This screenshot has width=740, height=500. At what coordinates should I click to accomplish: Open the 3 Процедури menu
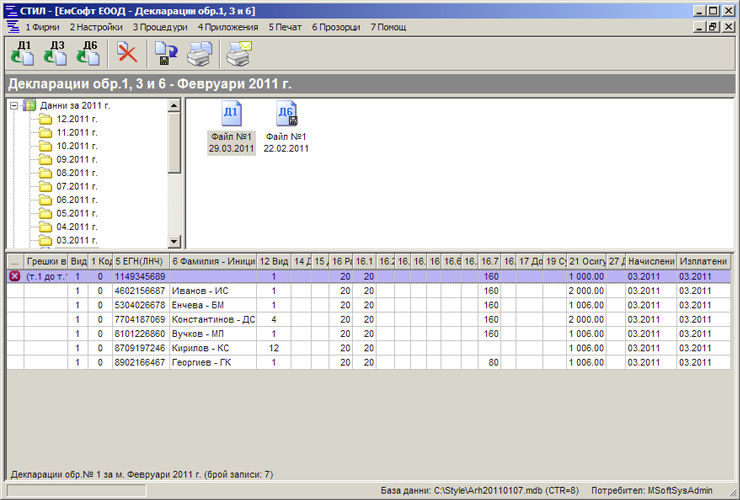point(160,27)
